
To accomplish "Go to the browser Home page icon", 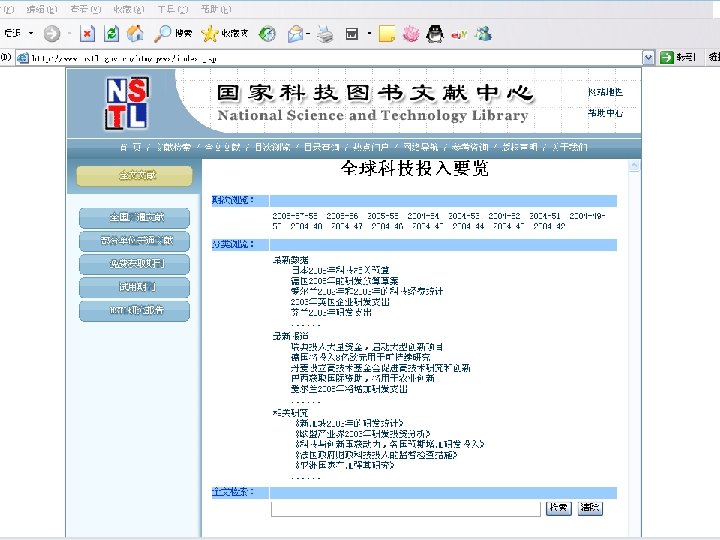I will point(135,33).
